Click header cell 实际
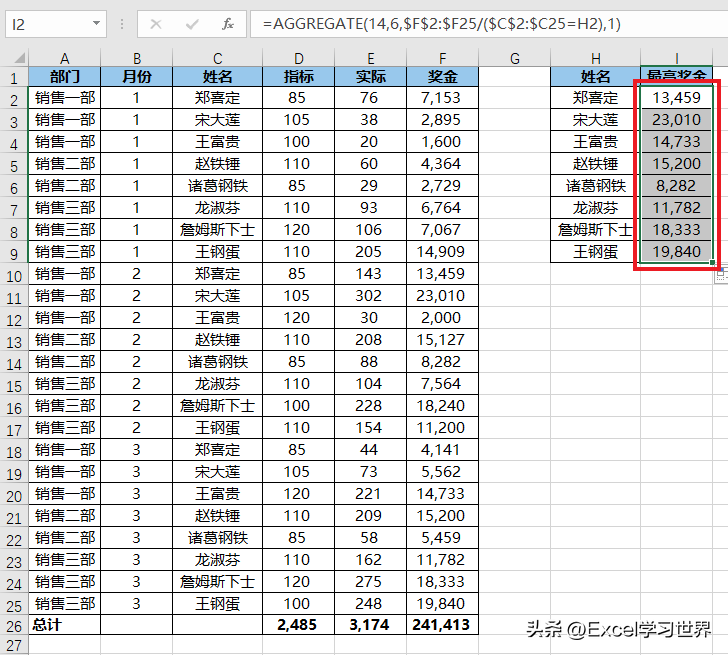The image size is (728, 655). click(370, 77)
